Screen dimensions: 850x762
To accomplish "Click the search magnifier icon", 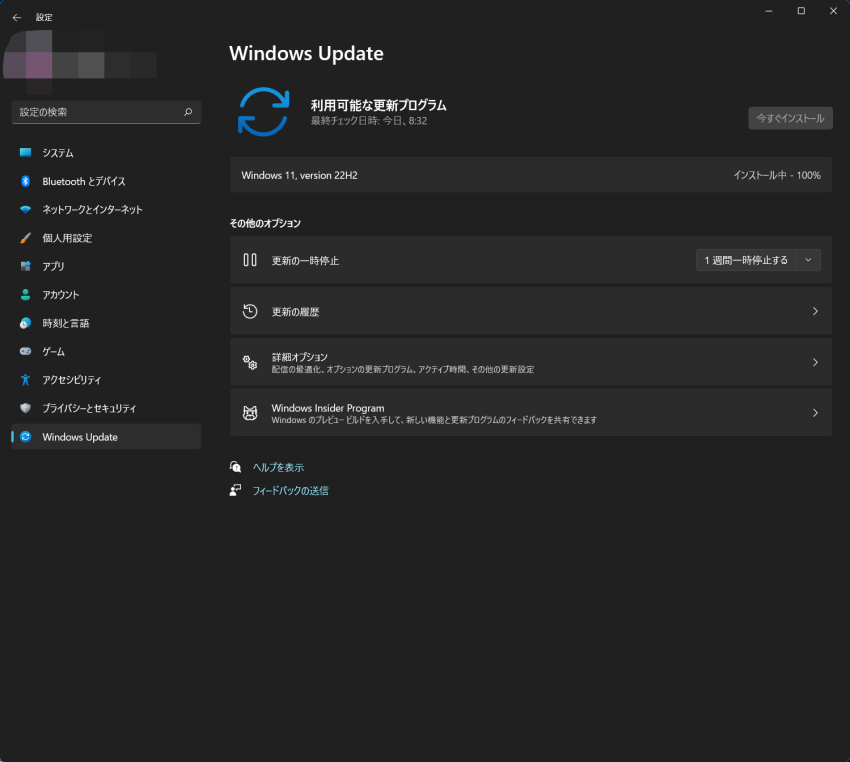I will (x=188, y=112).
